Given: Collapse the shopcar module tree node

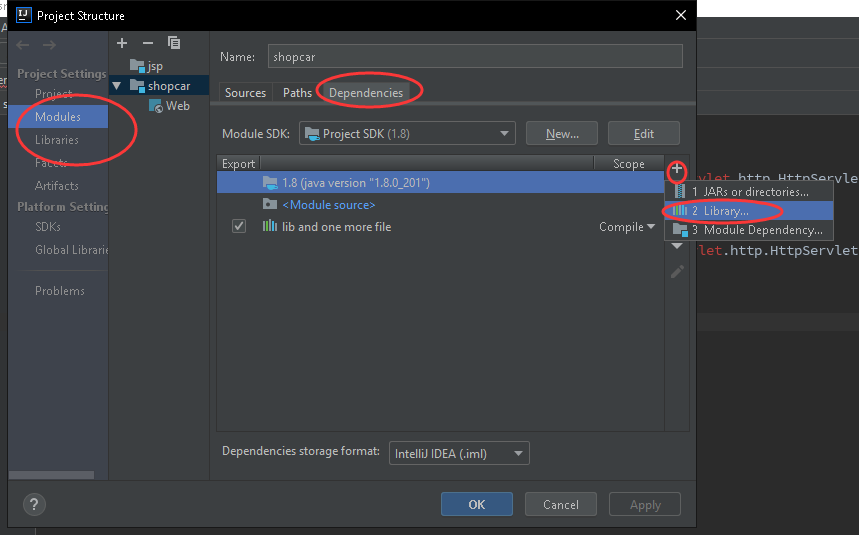Looking at the screenshot, I should click(x=117, y=86).
